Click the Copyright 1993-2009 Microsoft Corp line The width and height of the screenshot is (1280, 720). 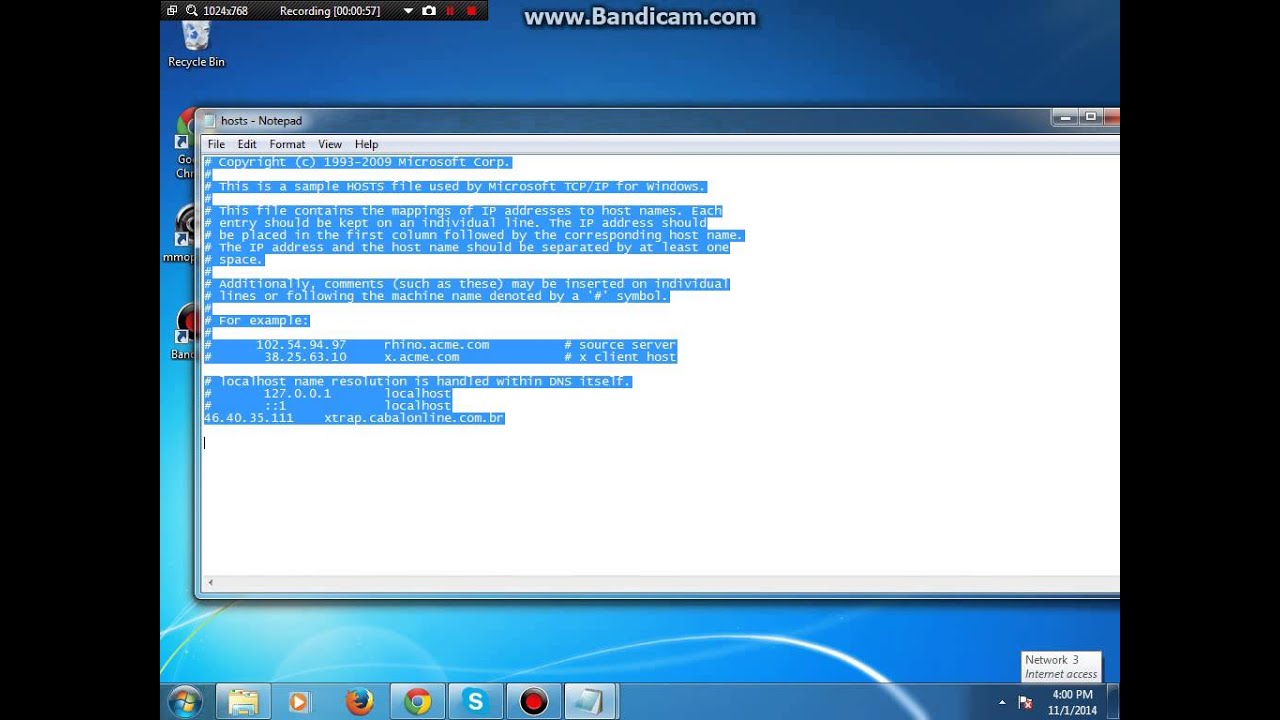click(x=358, y=162)
